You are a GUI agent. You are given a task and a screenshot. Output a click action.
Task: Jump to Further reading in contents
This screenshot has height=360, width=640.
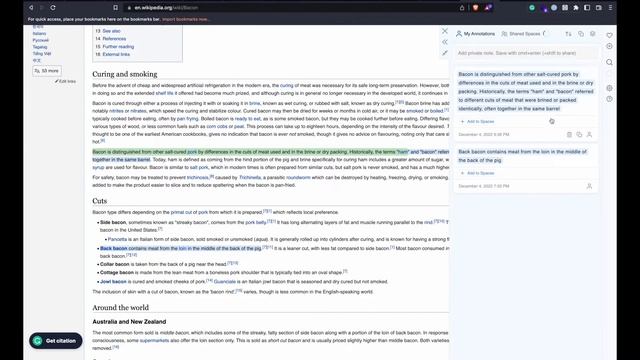(x=118, y=47)
